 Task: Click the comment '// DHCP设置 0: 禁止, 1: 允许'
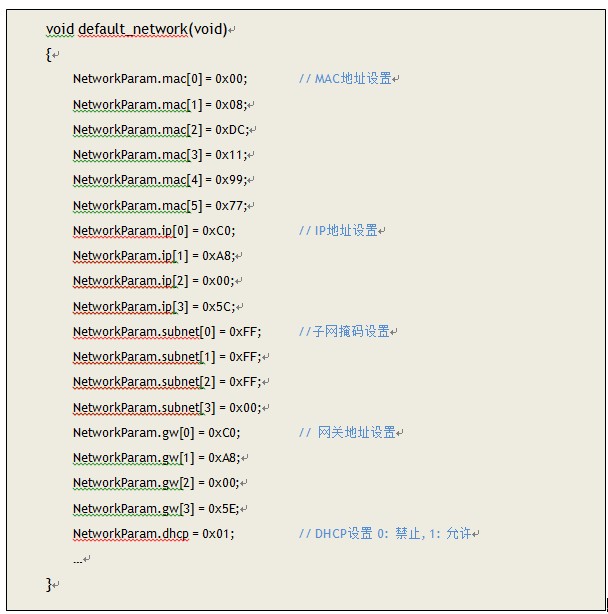[386, 534]
